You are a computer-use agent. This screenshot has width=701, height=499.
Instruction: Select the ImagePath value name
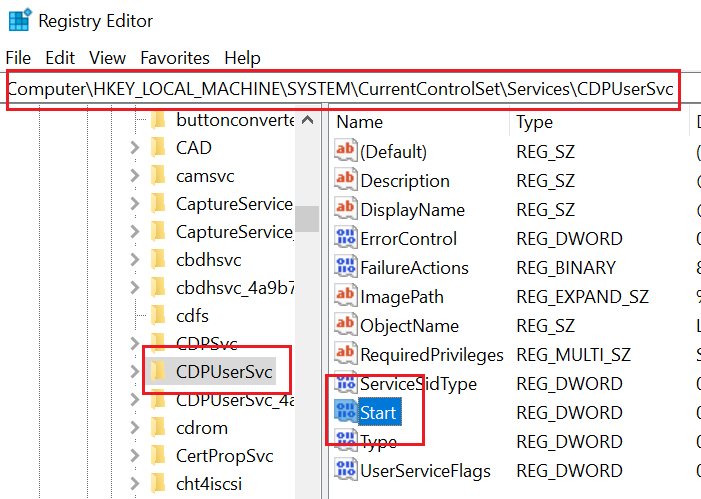[402, 297]
